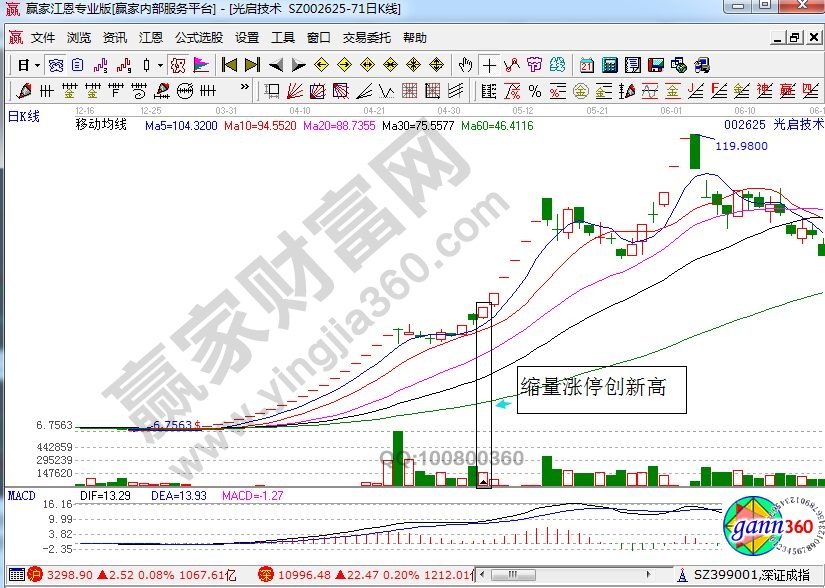The height and width of the screenshot is (588, 825).
Task: Click the black right arrow button
Action: (297, 65)
